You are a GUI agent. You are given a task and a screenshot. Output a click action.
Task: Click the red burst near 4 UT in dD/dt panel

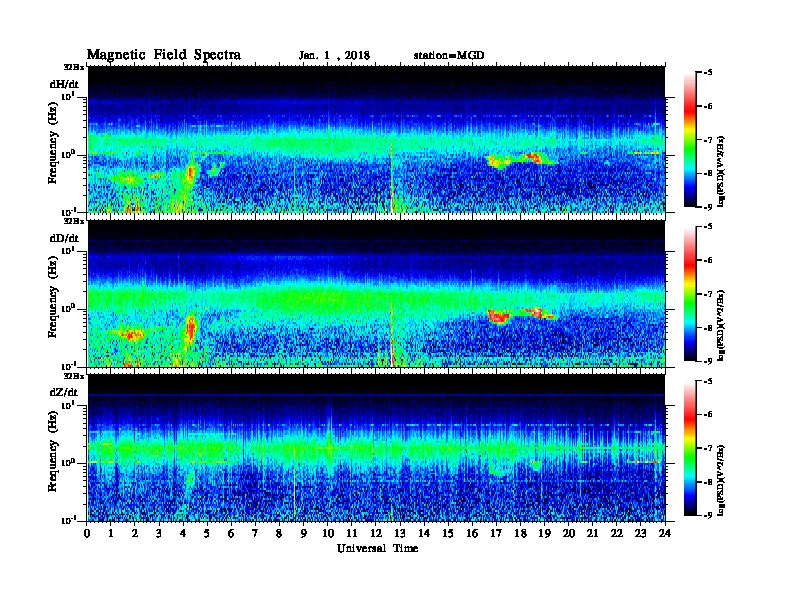pyautogui.click(x=190, y=328)
